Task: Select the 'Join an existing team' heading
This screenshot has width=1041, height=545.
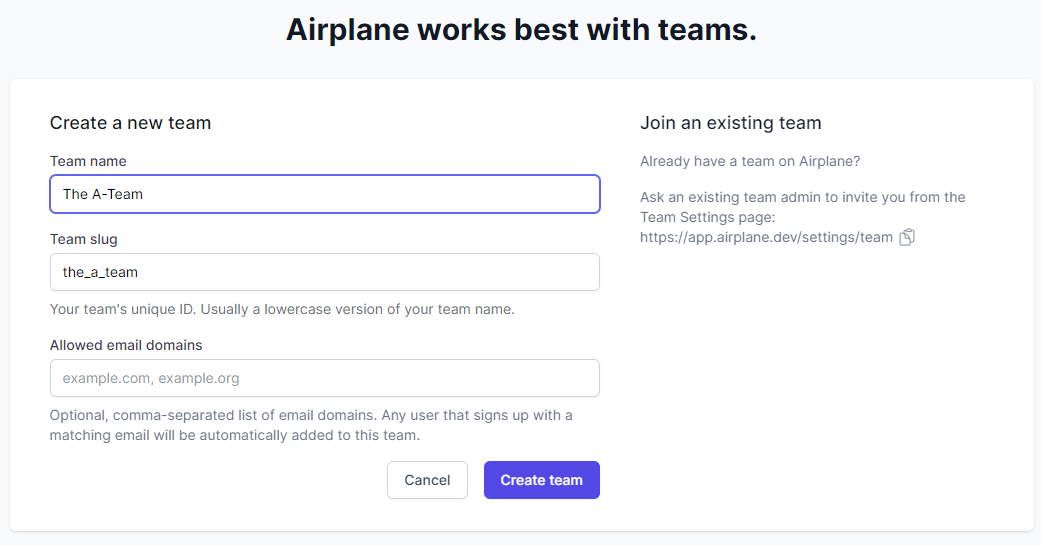Action: coord(731,123)
